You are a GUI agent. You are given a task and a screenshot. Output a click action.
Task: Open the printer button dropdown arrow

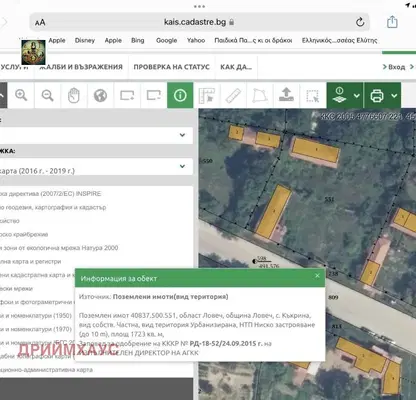pyautogui.click(x=394, y=96)
